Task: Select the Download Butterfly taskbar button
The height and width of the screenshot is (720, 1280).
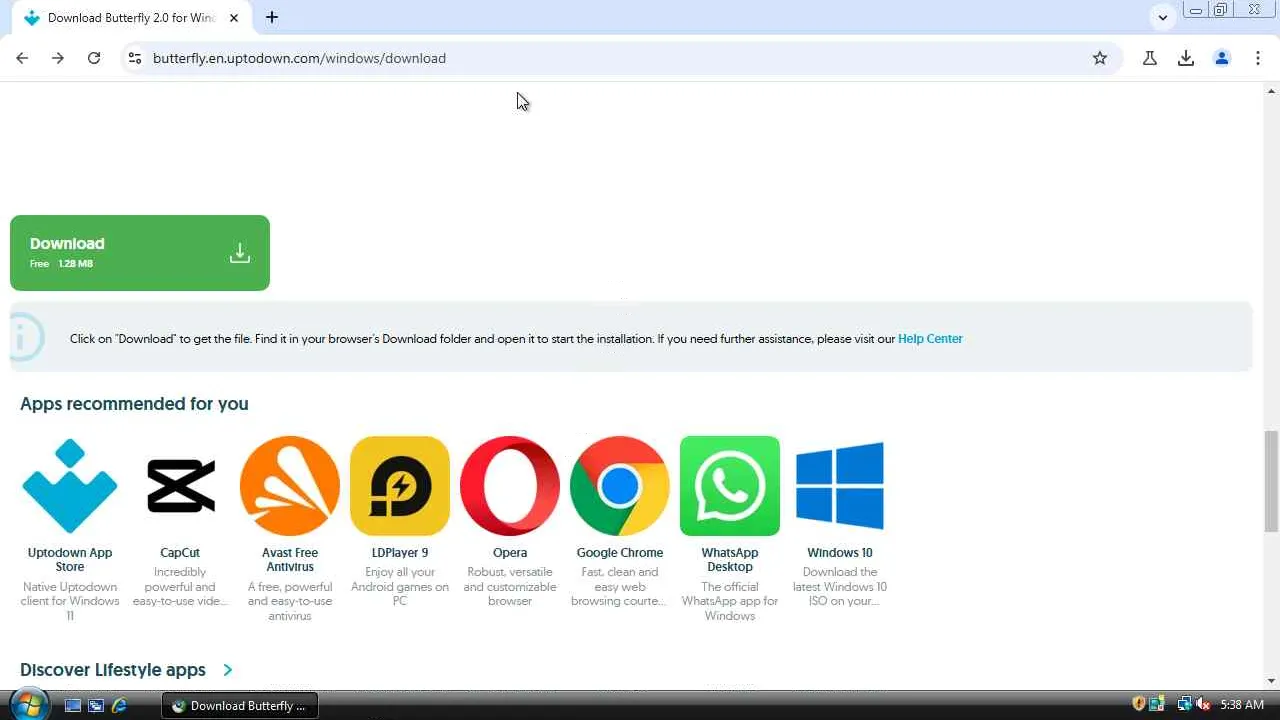Action: coord(240,705)
